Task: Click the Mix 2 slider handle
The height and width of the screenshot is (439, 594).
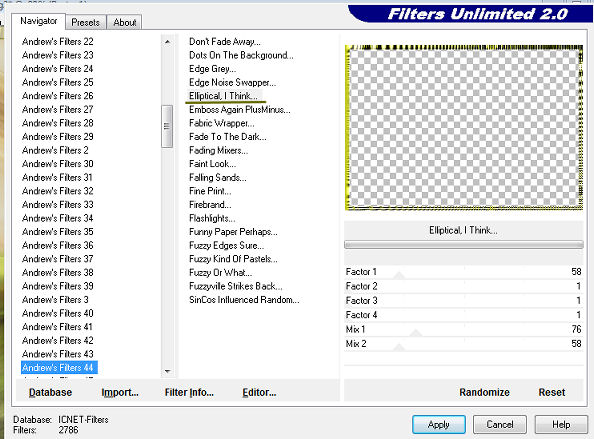Action: 399,347
